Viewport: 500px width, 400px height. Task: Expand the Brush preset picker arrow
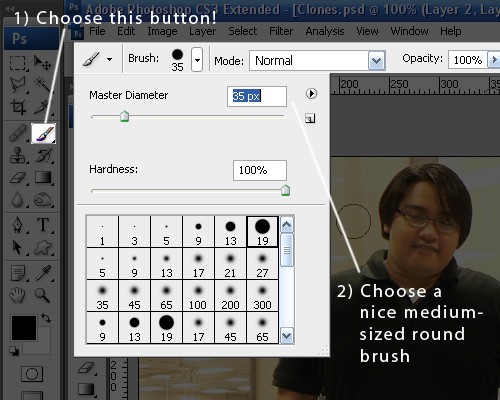coord(197,60)
